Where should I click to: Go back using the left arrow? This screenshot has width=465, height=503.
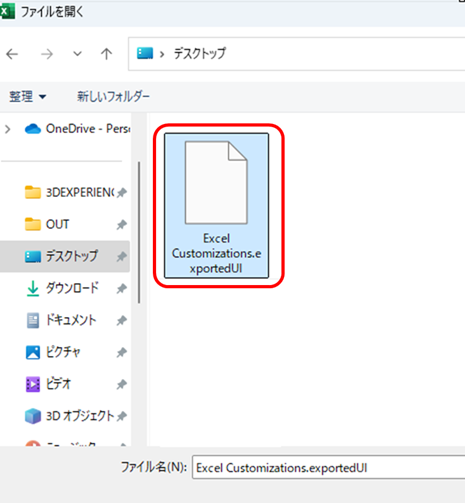[12, 54]
